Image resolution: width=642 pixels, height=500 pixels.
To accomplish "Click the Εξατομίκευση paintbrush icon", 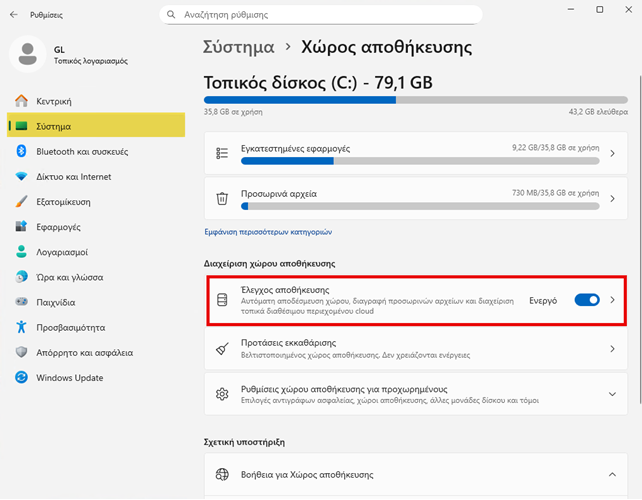I will tap(21, 201).
